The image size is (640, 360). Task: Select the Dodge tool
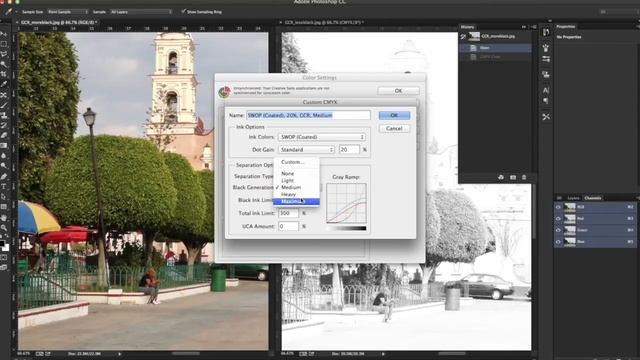[x=4, y=166]
